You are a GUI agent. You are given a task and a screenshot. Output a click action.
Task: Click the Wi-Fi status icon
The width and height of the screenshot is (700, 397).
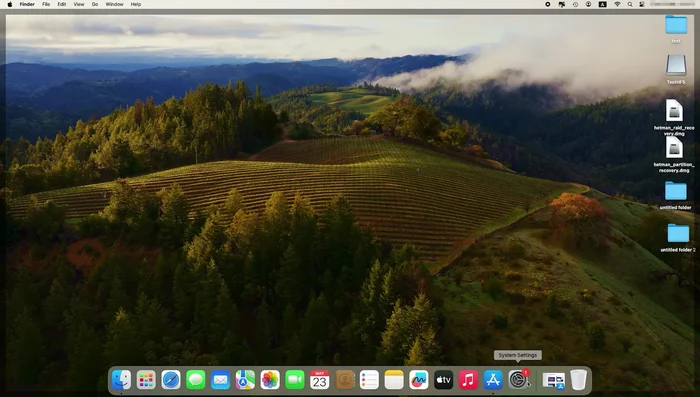[x=617, y=4]
